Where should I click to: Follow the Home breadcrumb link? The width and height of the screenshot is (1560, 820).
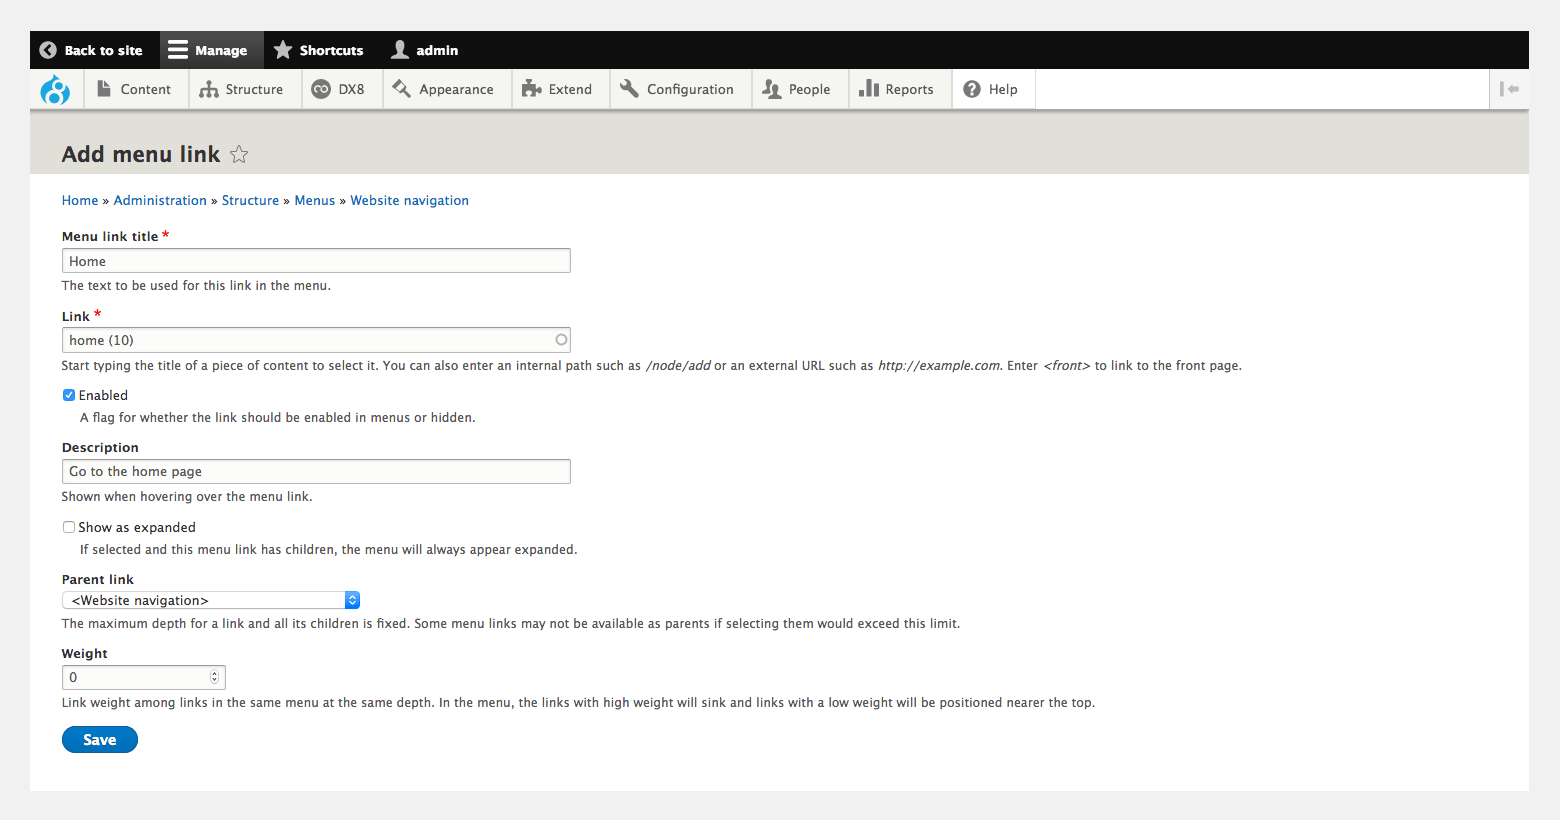[80, 200]
